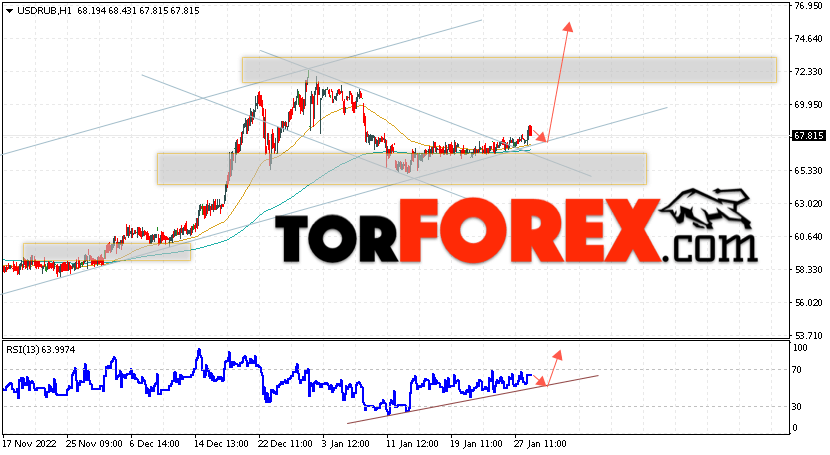Click the 11 Jan 12:00 date label
Screen dimensions: 830x455
tap(412, 443)
